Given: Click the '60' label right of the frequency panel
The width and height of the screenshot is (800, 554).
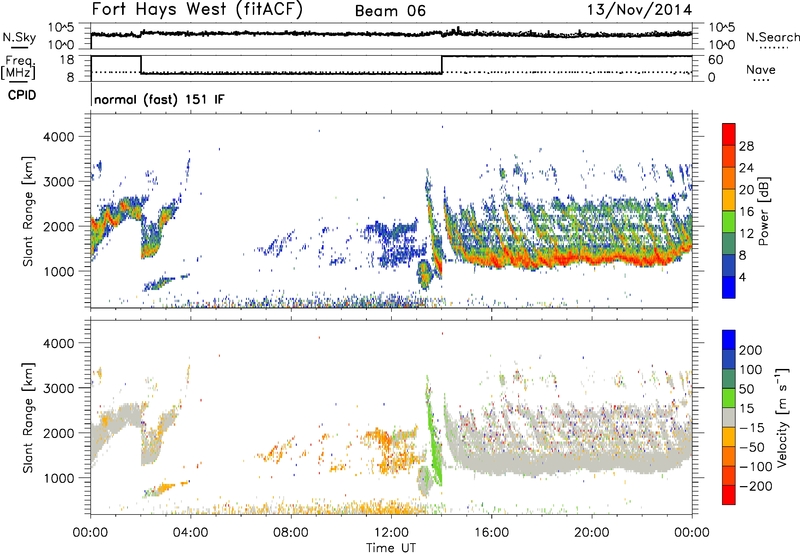Looking at the screenshot, I should [x=715, y=60].
